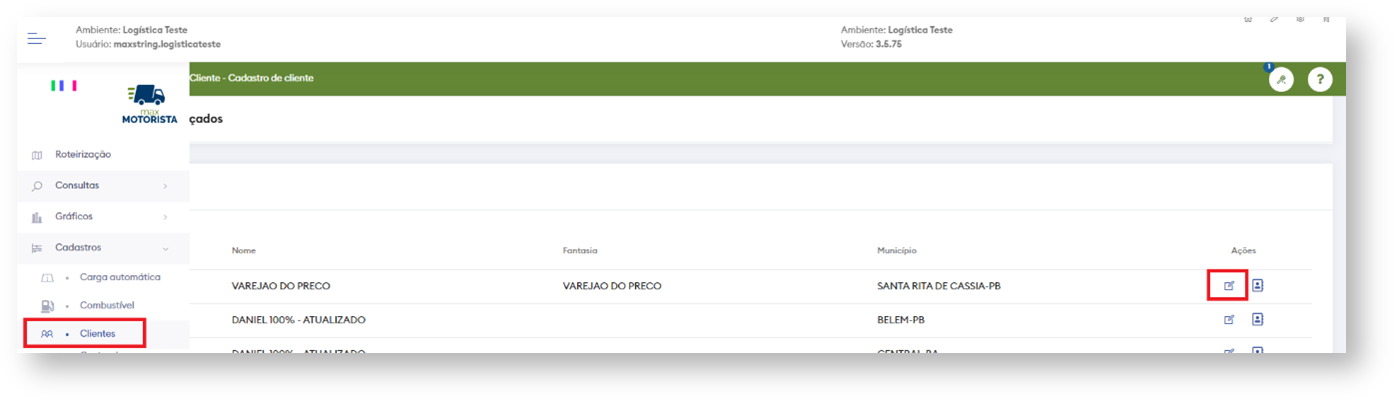This screenshot has height=401, width=1394.
Task: Click the Consultas magnifier icon
Action: click(x=37, y=185)
